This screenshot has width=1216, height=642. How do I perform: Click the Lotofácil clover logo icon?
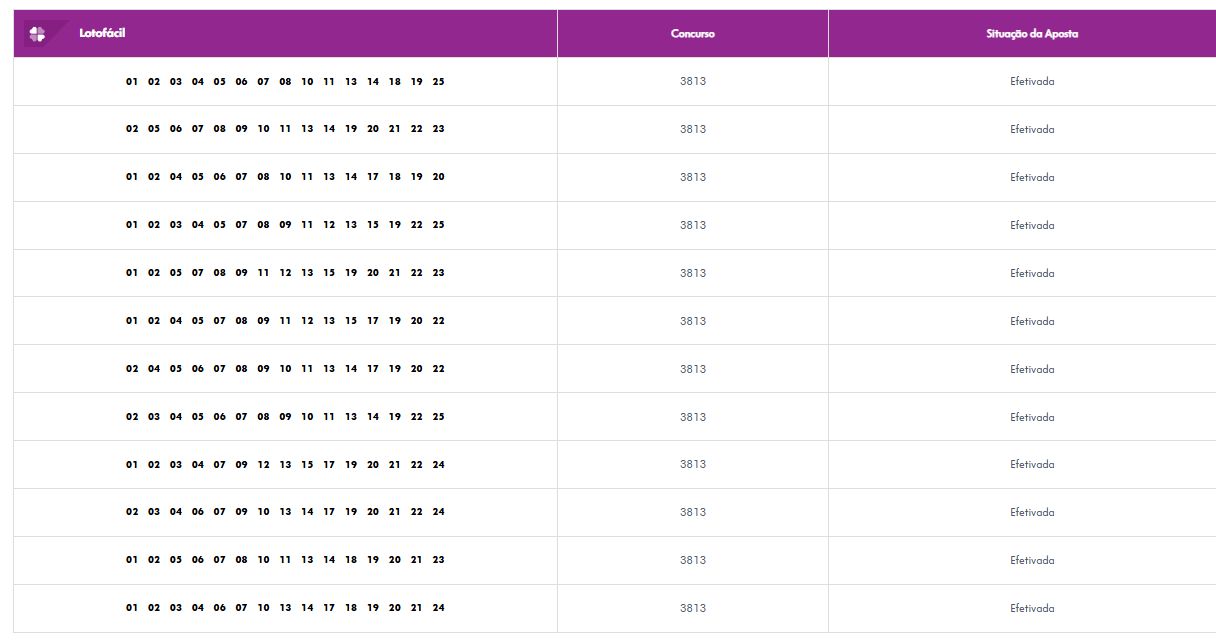click(x=37, y=34)
